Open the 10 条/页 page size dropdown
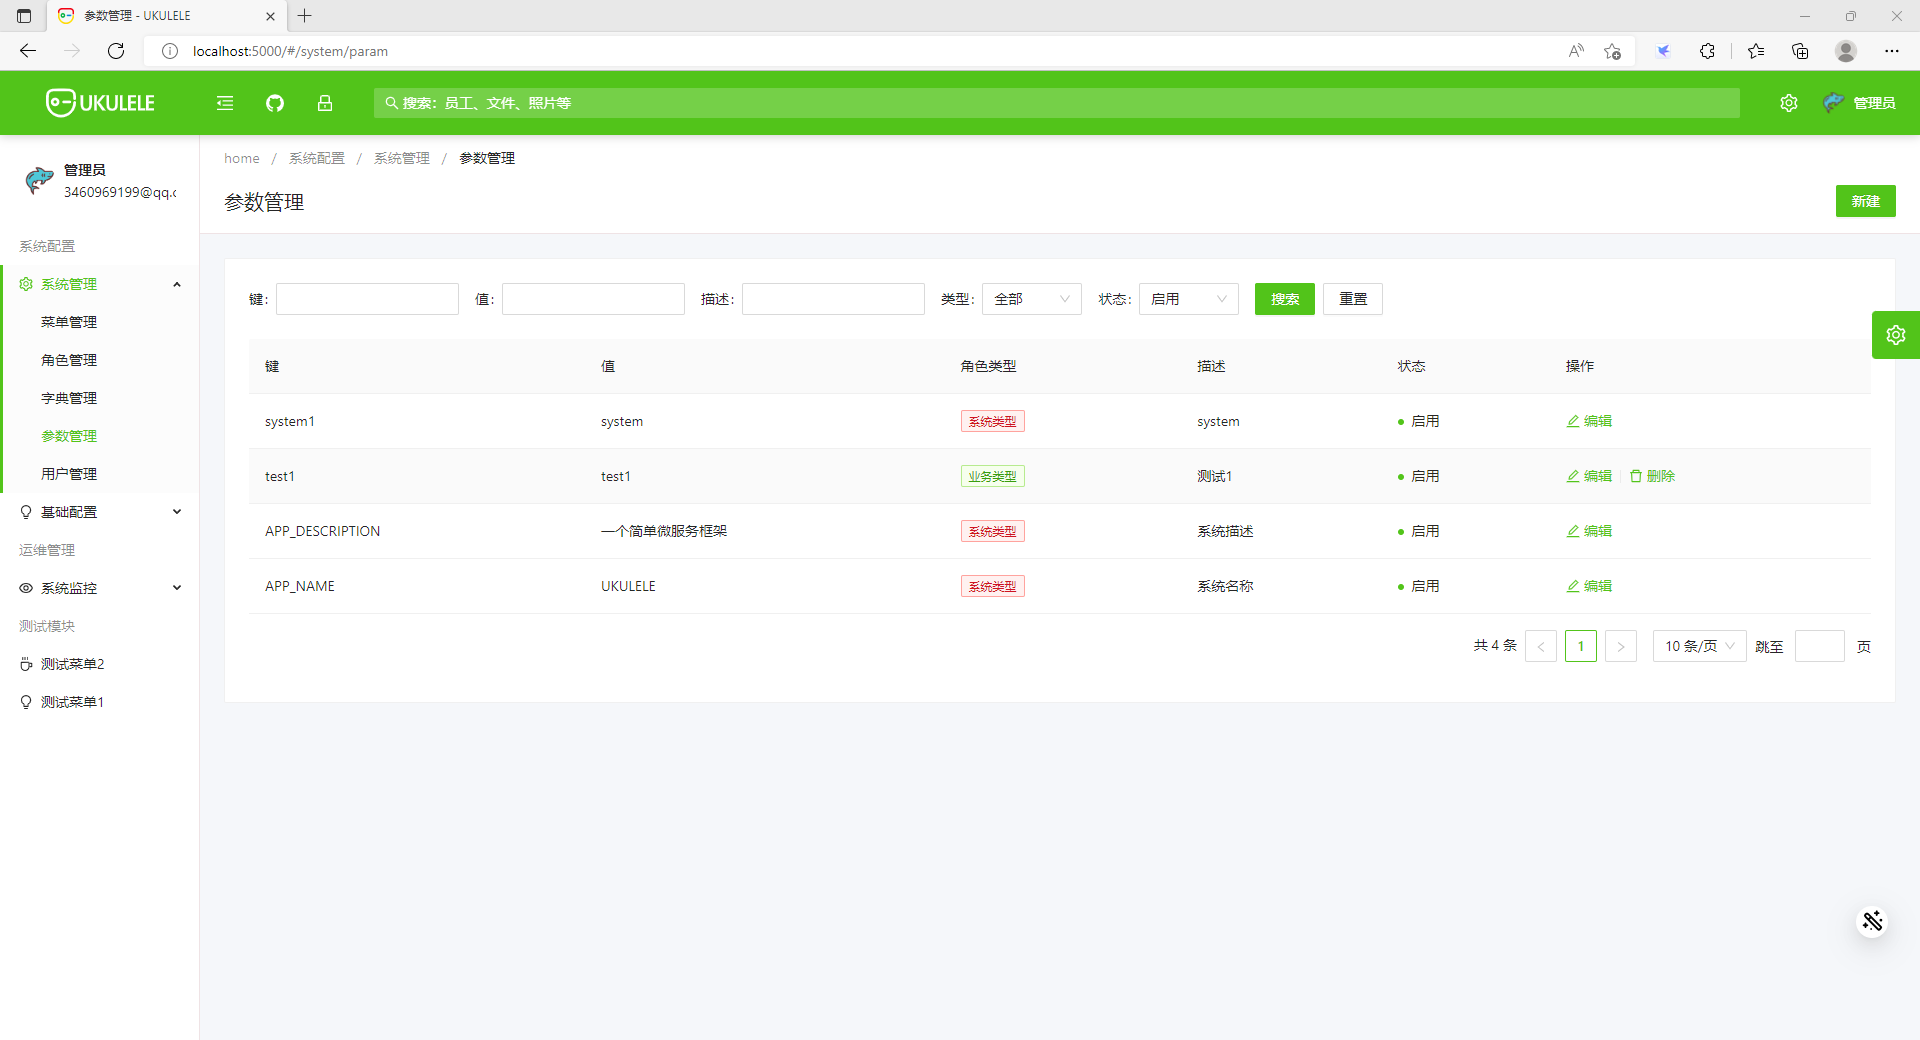Image resolution: width=1920 pixels, height=1040 pixels. (1700, 646)
